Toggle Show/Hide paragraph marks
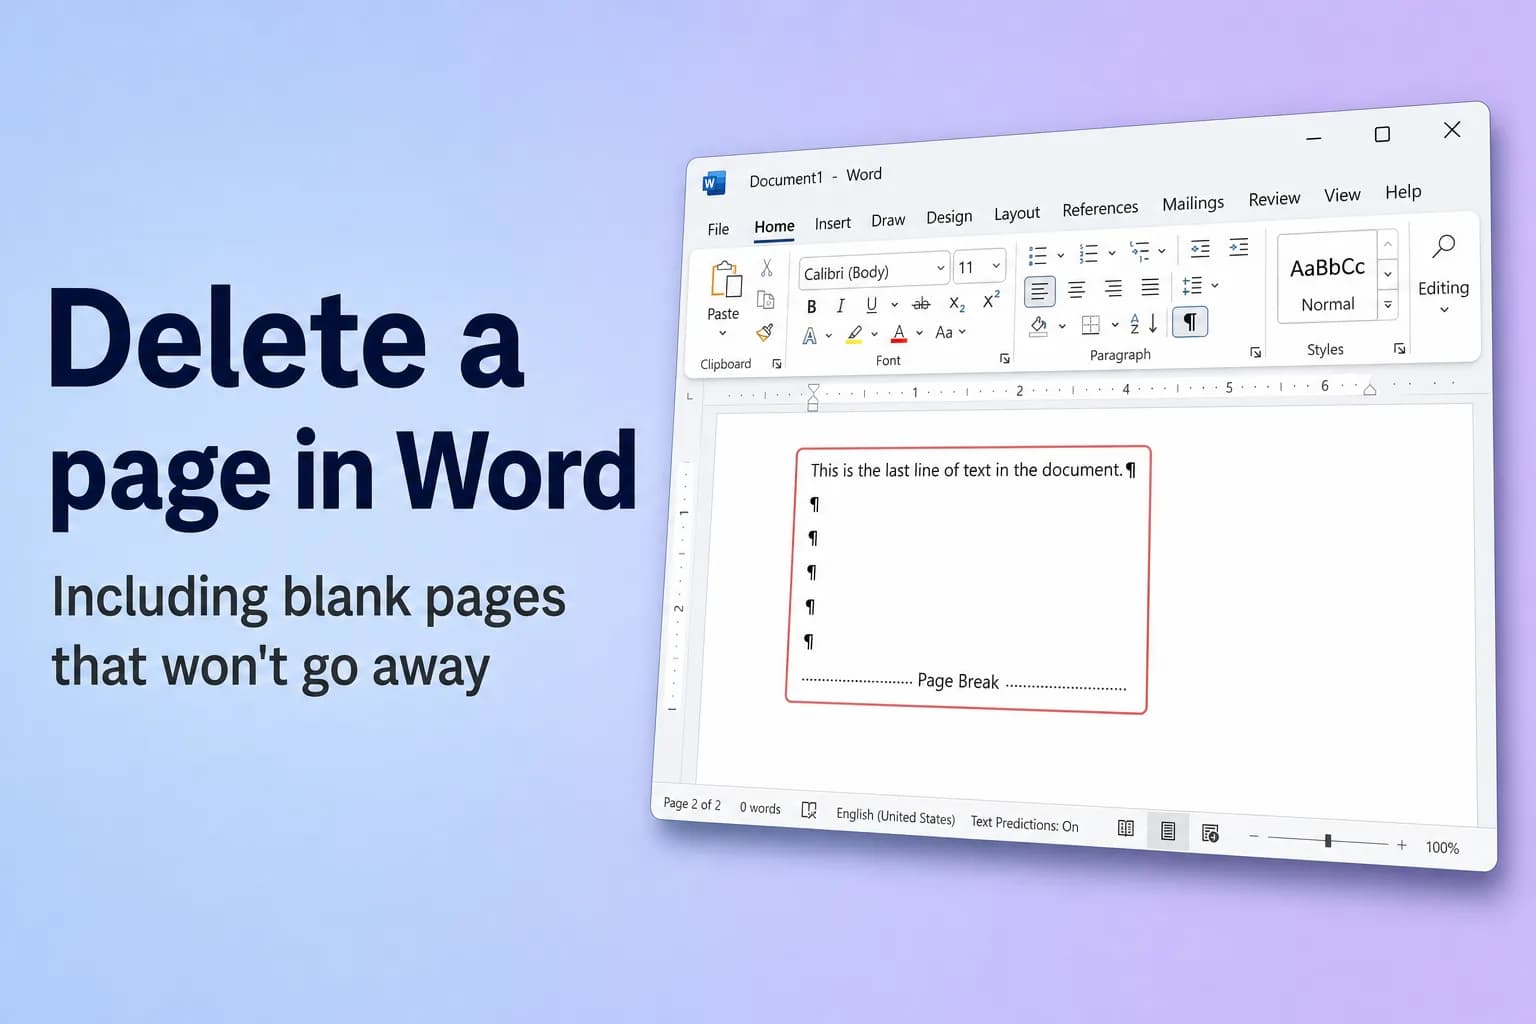This screenshot has width=1536, height=1024. coord(1190,321)
